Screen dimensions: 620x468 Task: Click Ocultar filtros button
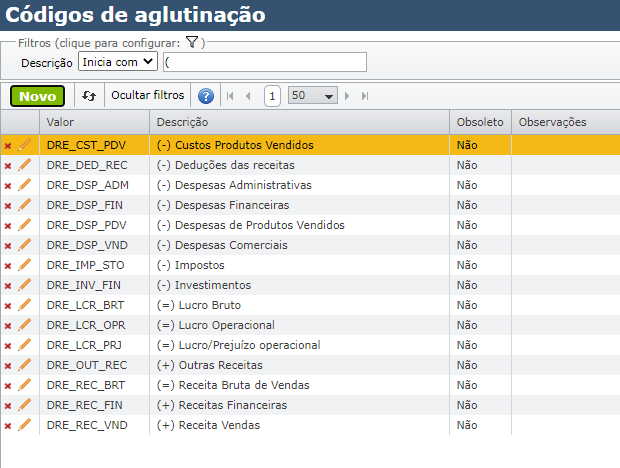coord(147,95)
